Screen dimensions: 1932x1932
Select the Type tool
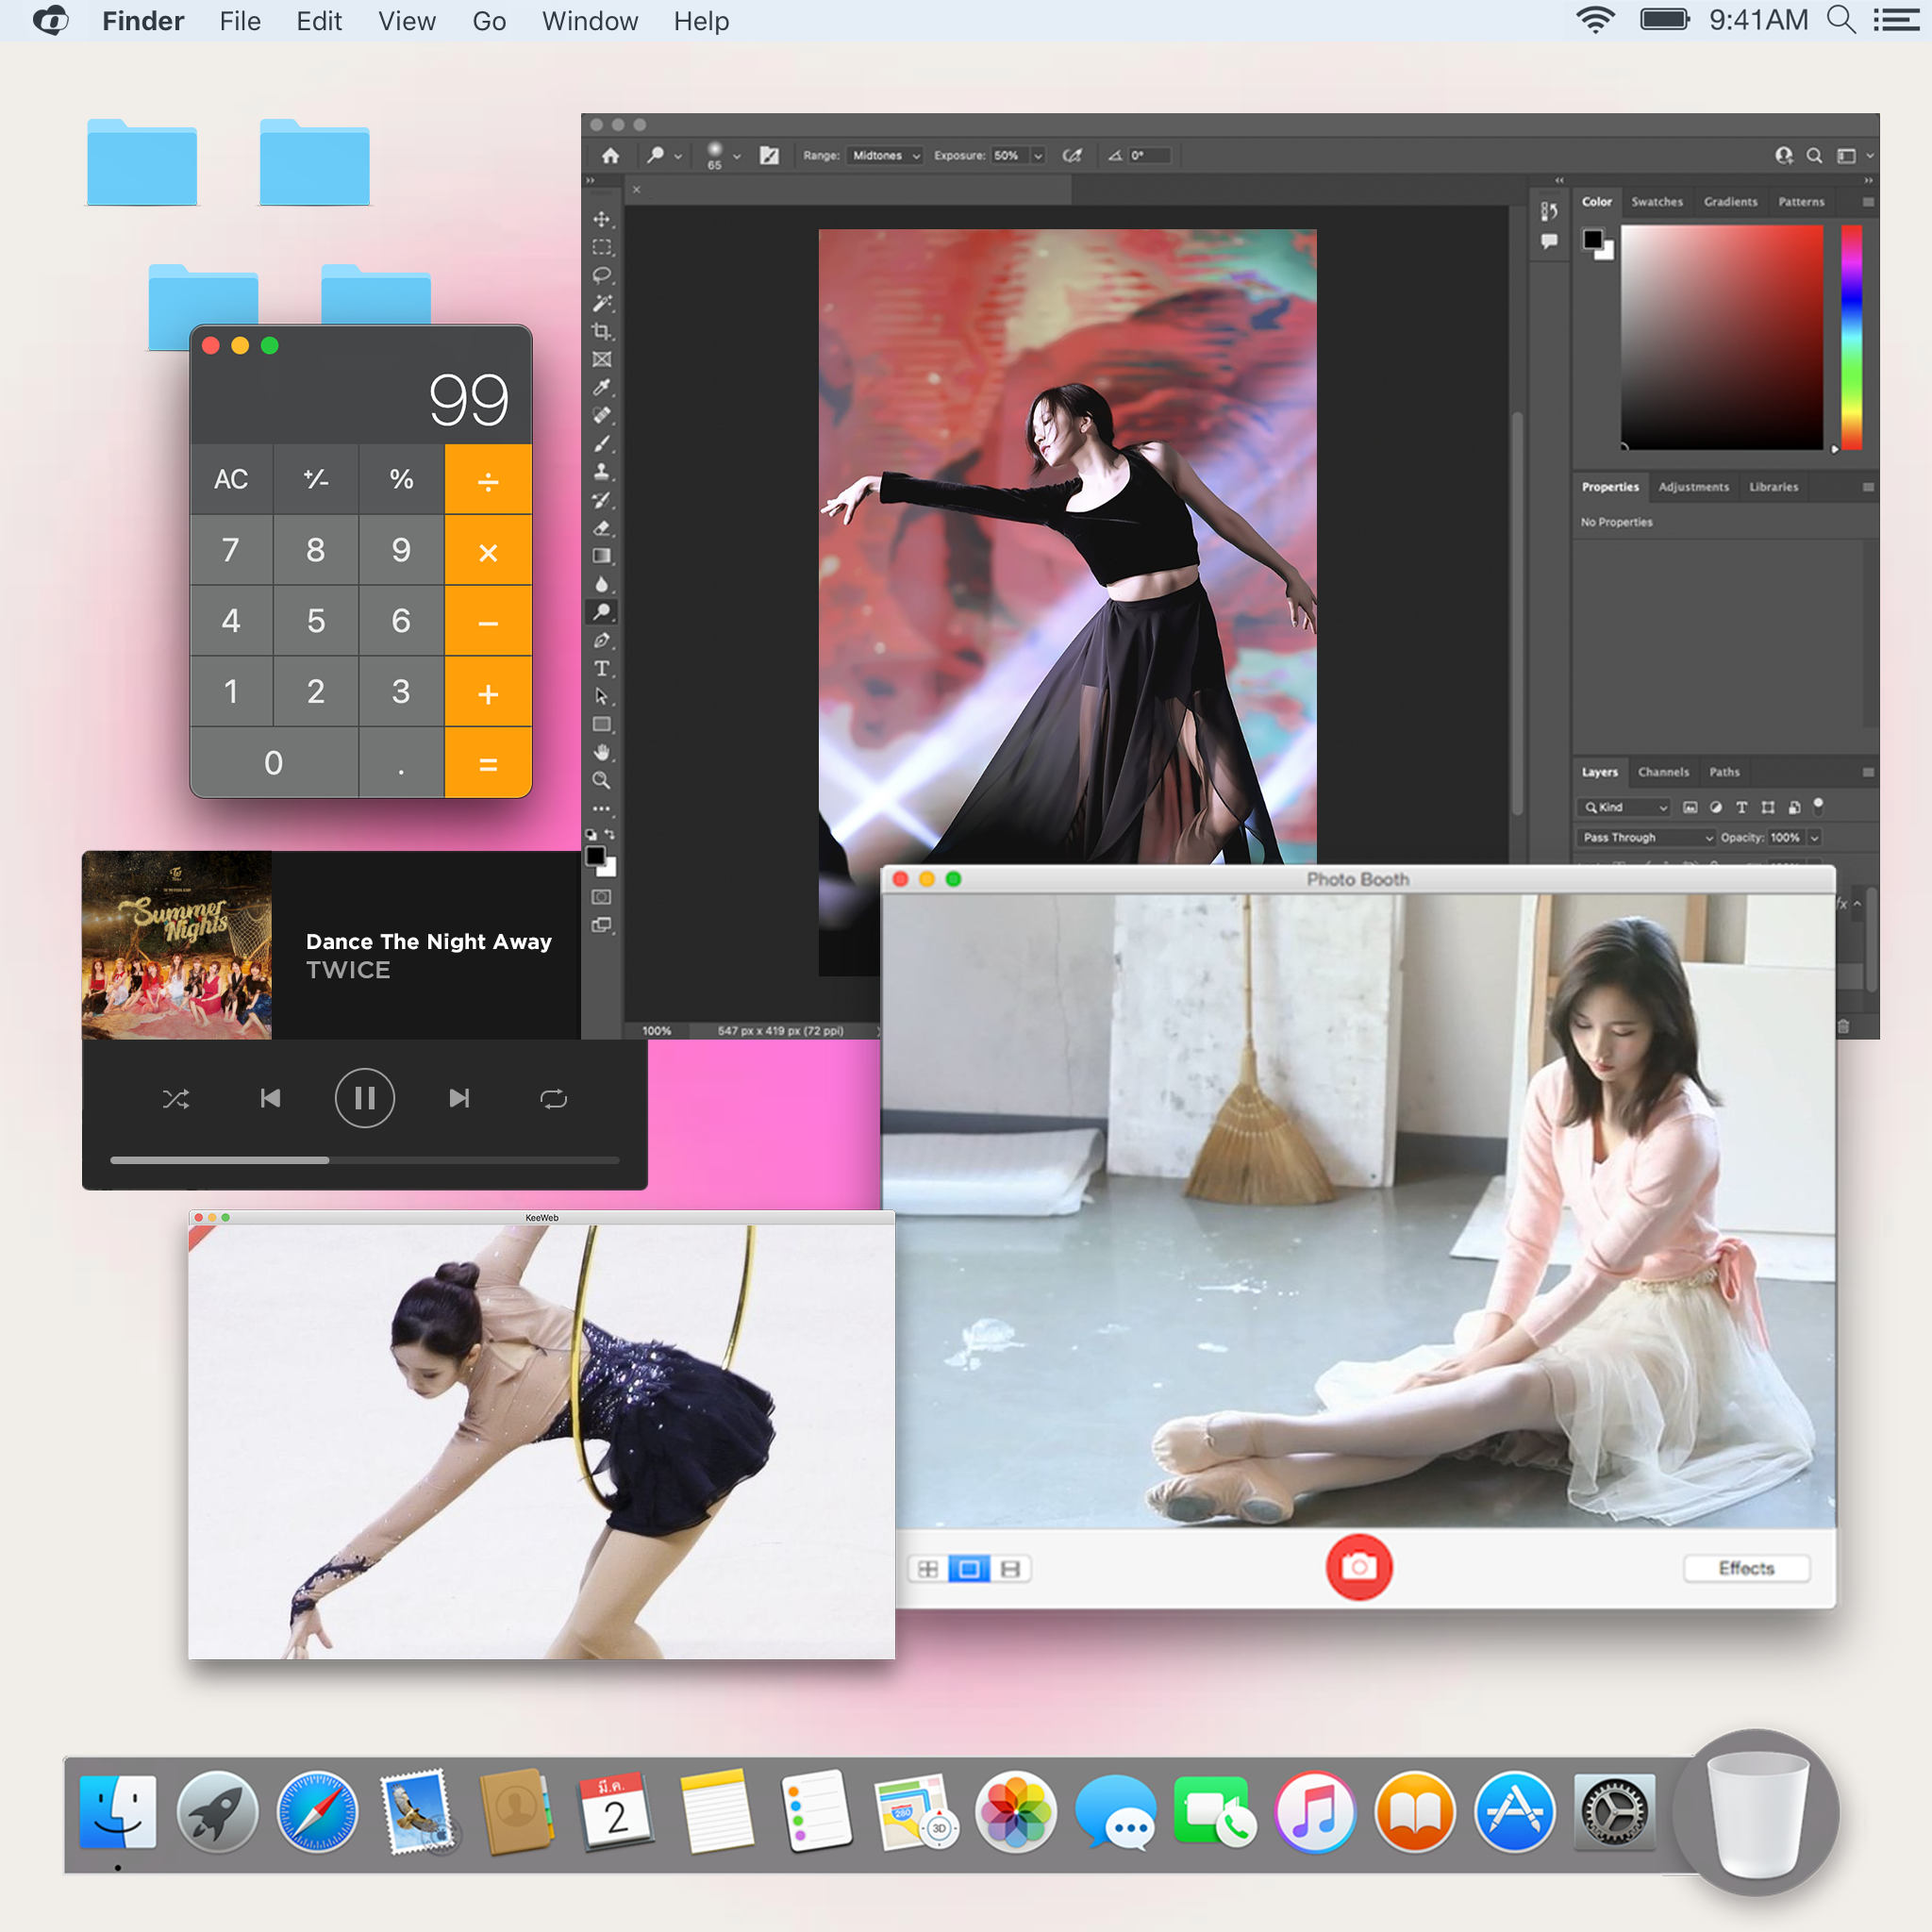tap(601, 668)
